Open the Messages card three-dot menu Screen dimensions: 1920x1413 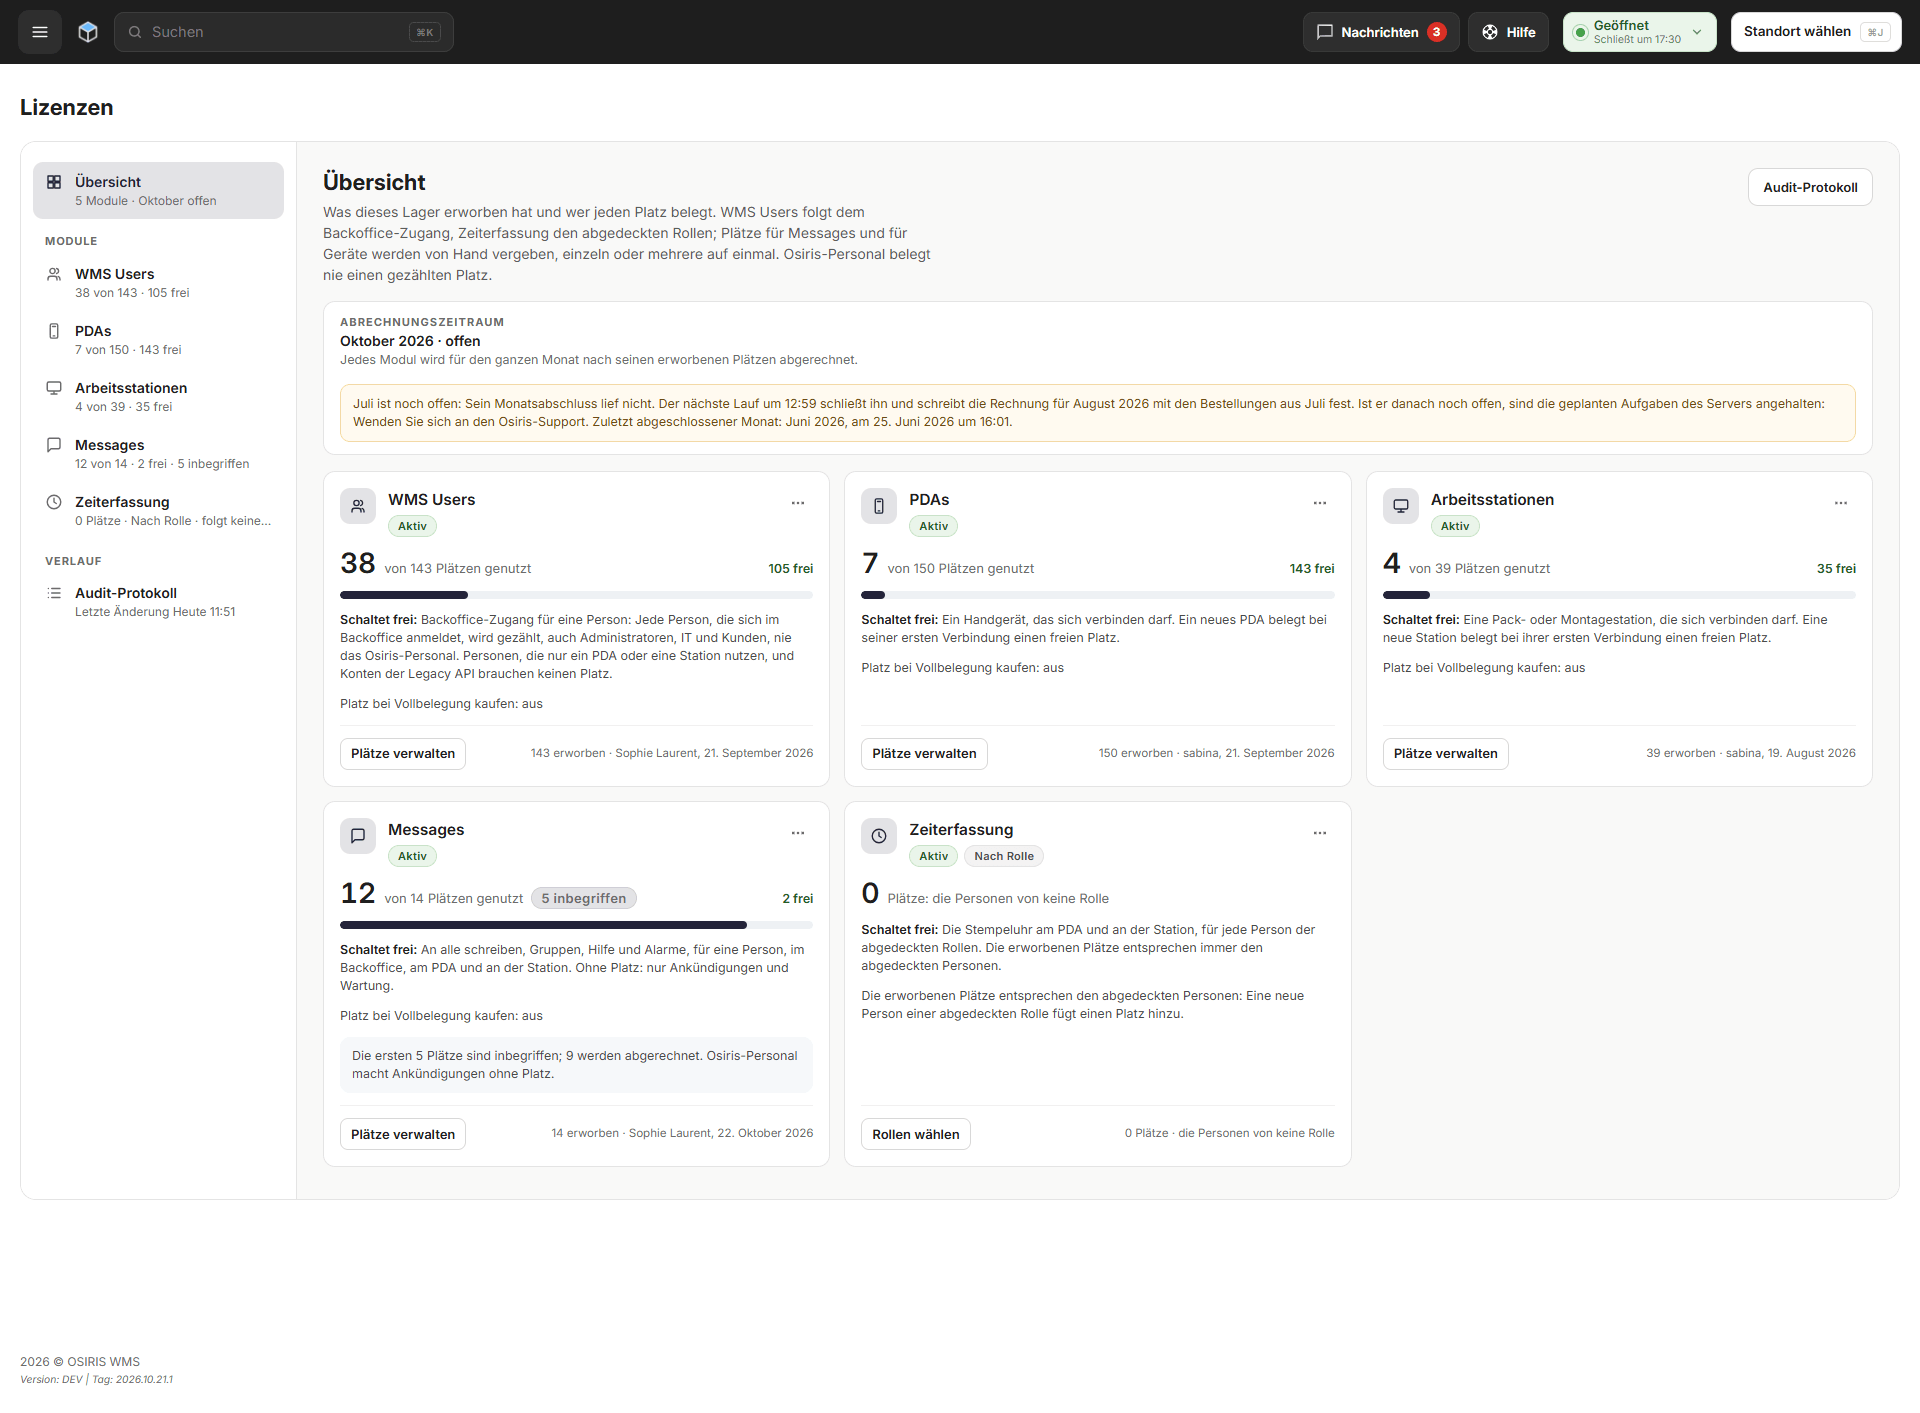click(x=798, y=833)
